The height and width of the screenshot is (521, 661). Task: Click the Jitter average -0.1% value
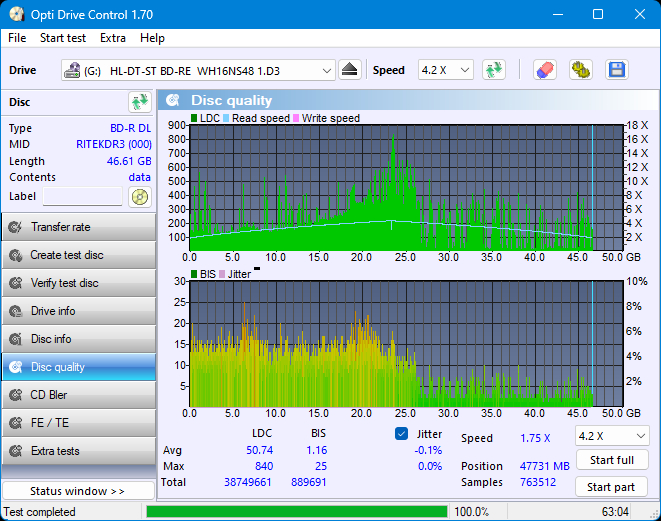pos(428,450)
